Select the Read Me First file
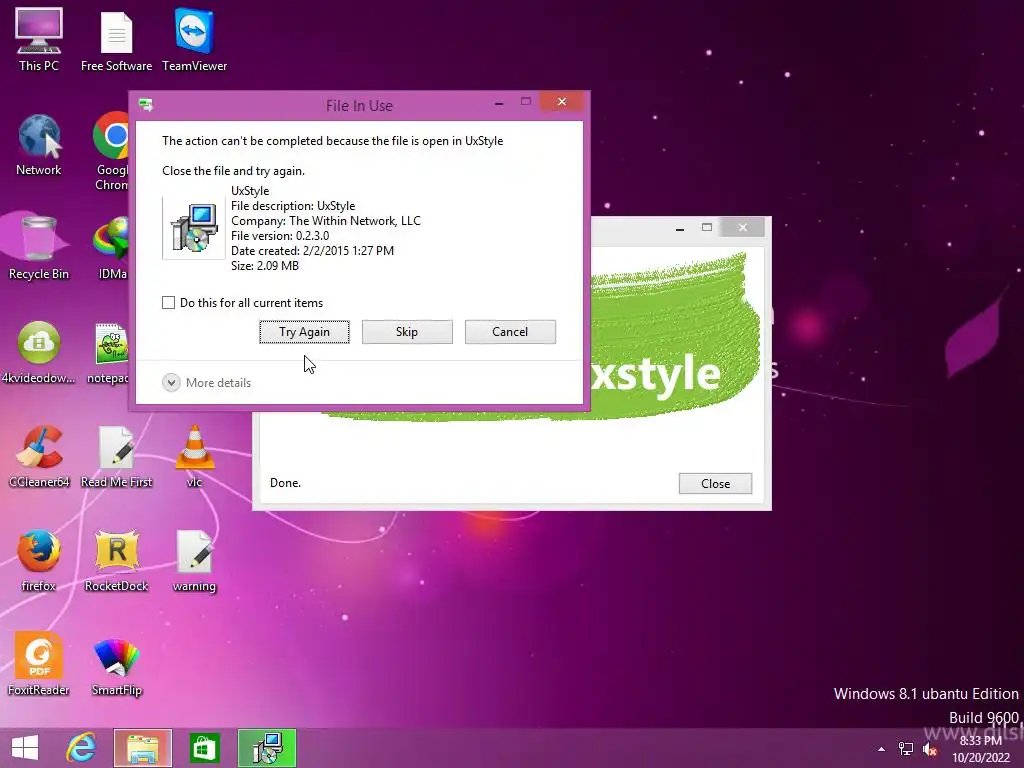Viewport: 1024px width, 768px height. tap(116, 456)
